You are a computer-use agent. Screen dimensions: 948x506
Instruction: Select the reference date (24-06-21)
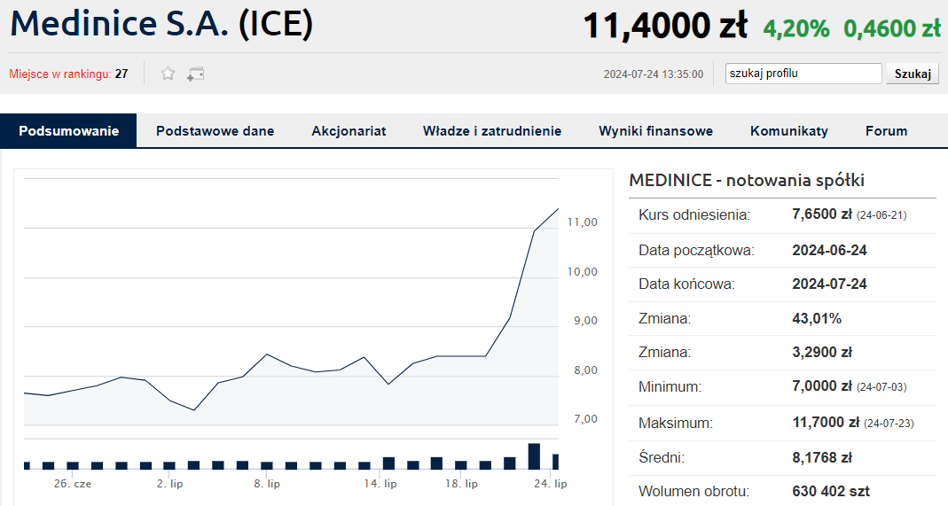point(881,215)
